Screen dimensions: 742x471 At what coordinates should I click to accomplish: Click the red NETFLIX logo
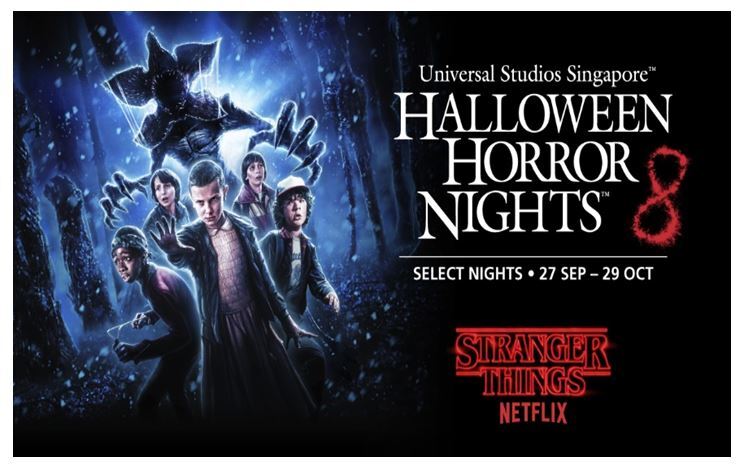(533, 413)
